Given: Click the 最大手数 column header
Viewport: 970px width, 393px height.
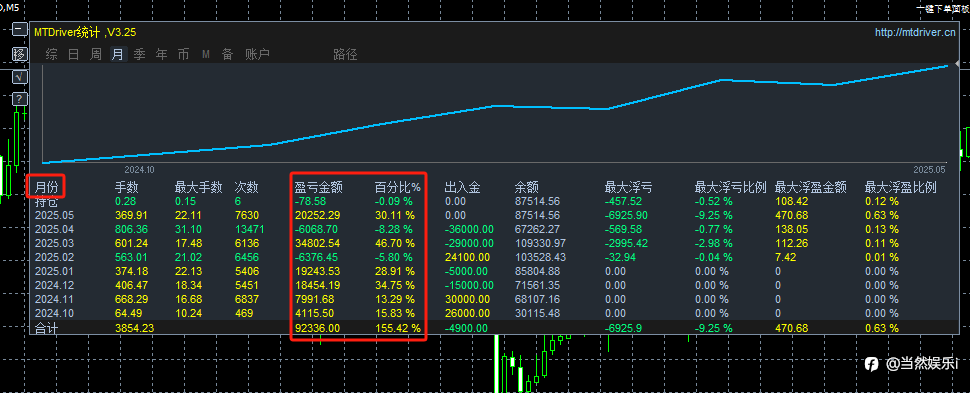Looking at the screenshot, I should coord(199,187).
